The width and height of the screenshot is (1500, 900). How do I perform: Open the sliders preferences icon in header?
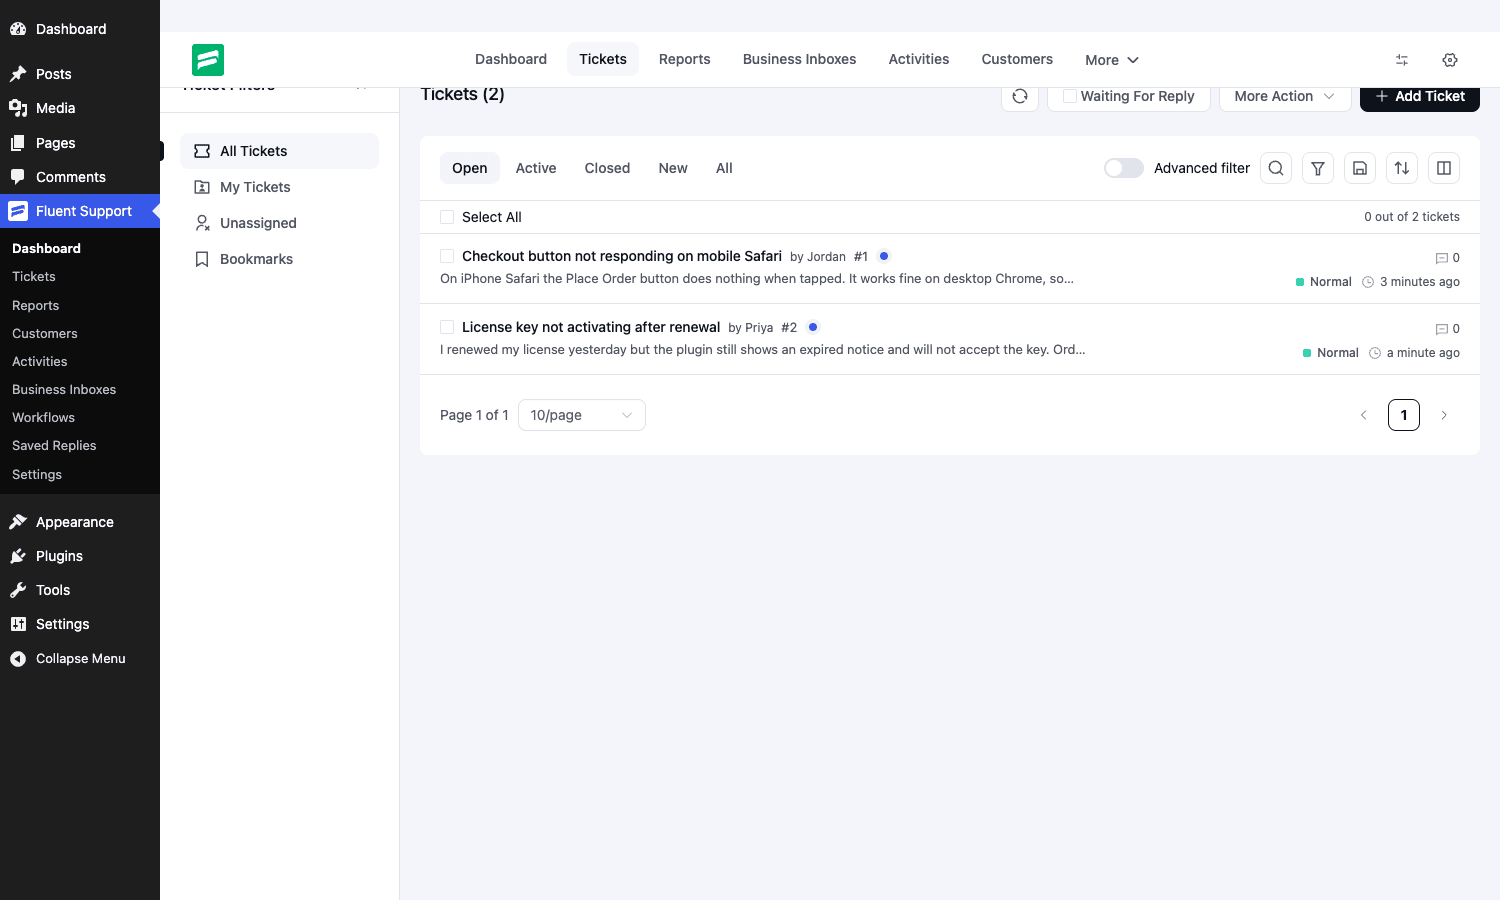1402,60
